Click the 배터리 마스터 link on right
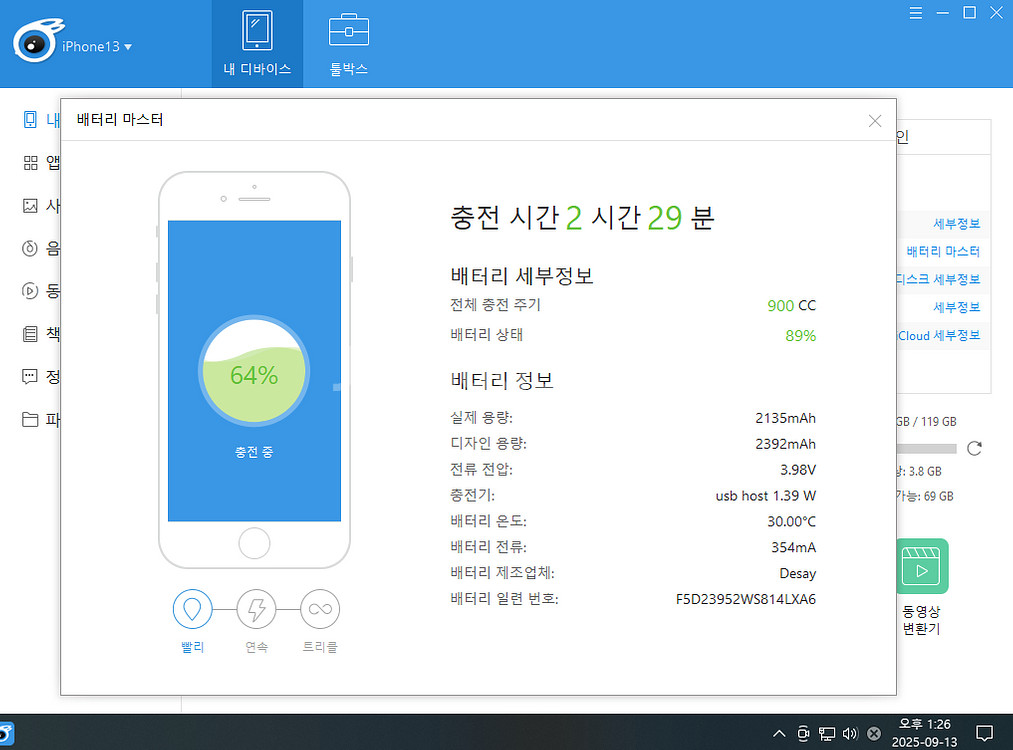 click(942, 252)
